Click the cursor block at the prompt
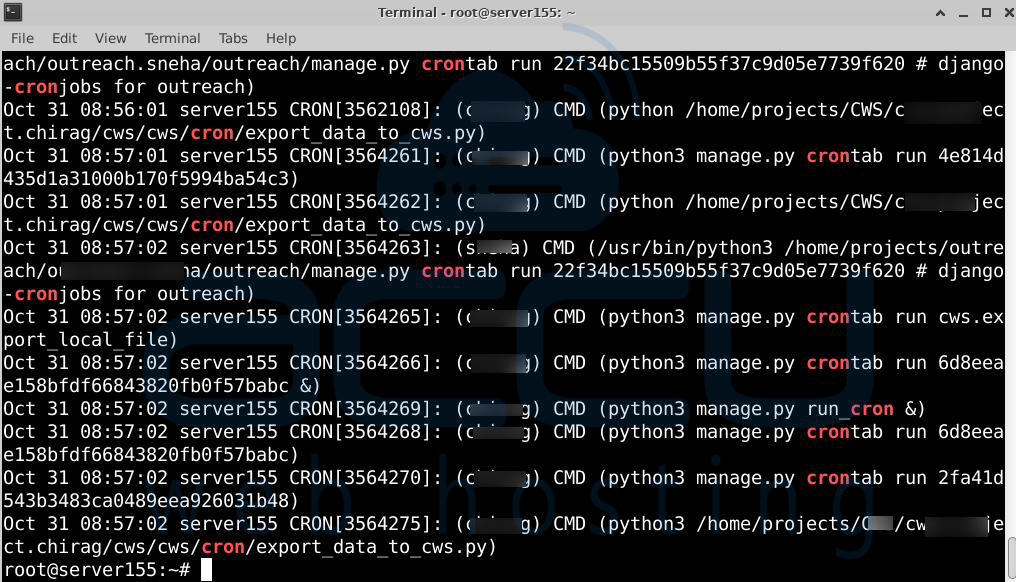 (207, 570)
